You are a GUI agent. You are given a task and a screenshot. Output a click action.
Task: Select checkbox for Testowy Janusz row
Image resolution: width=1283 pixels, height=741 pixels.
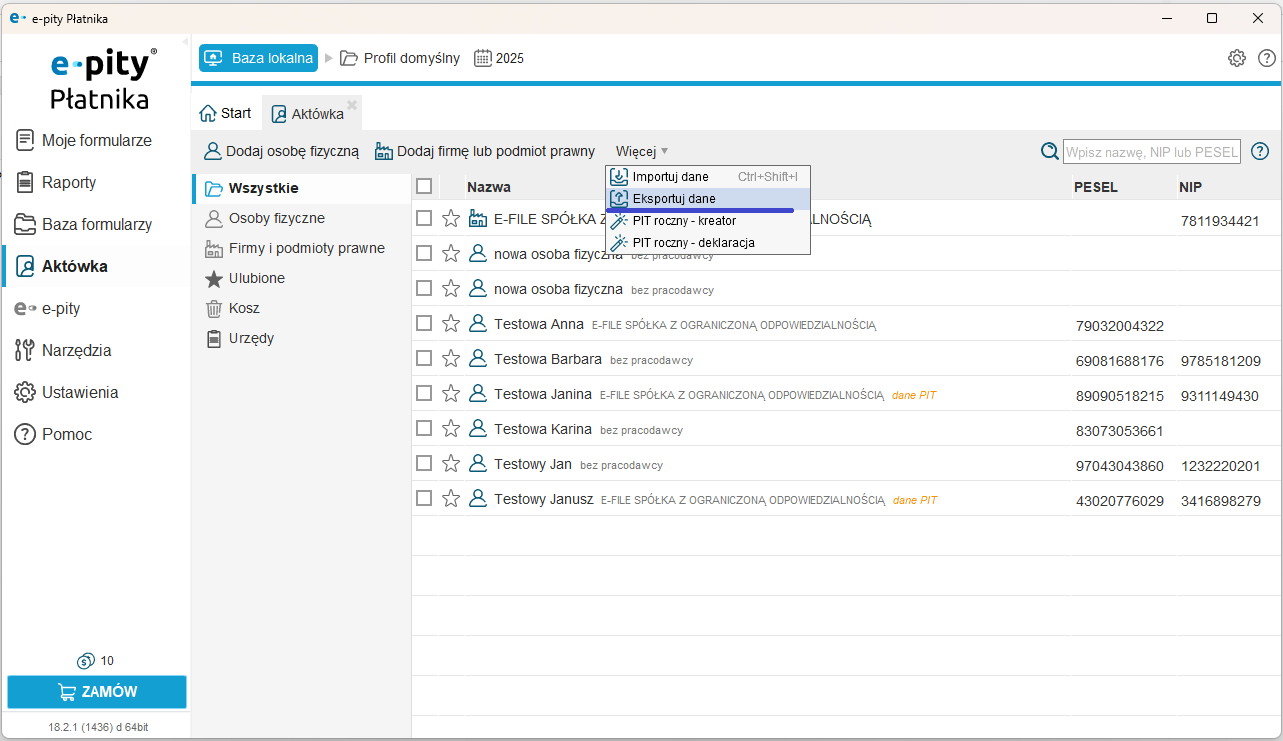[424, 498]
